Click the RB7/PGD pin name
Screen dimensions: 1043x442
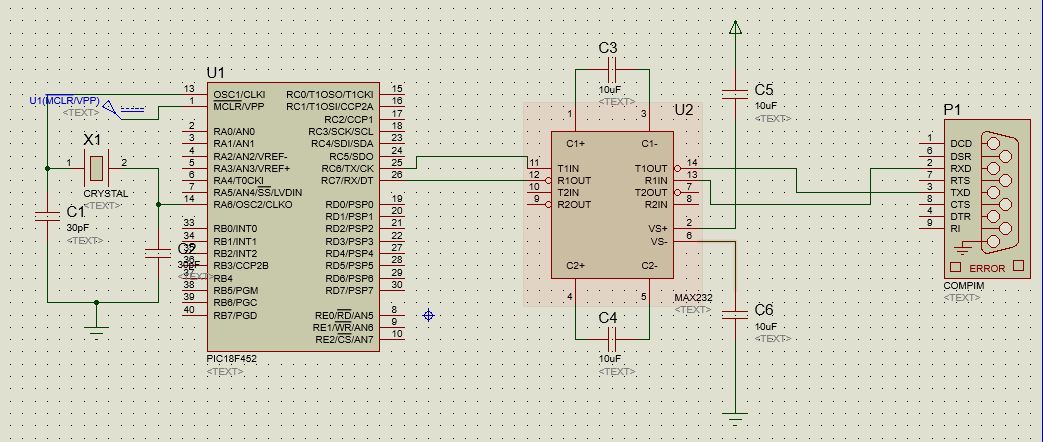(x=235, y=315)
